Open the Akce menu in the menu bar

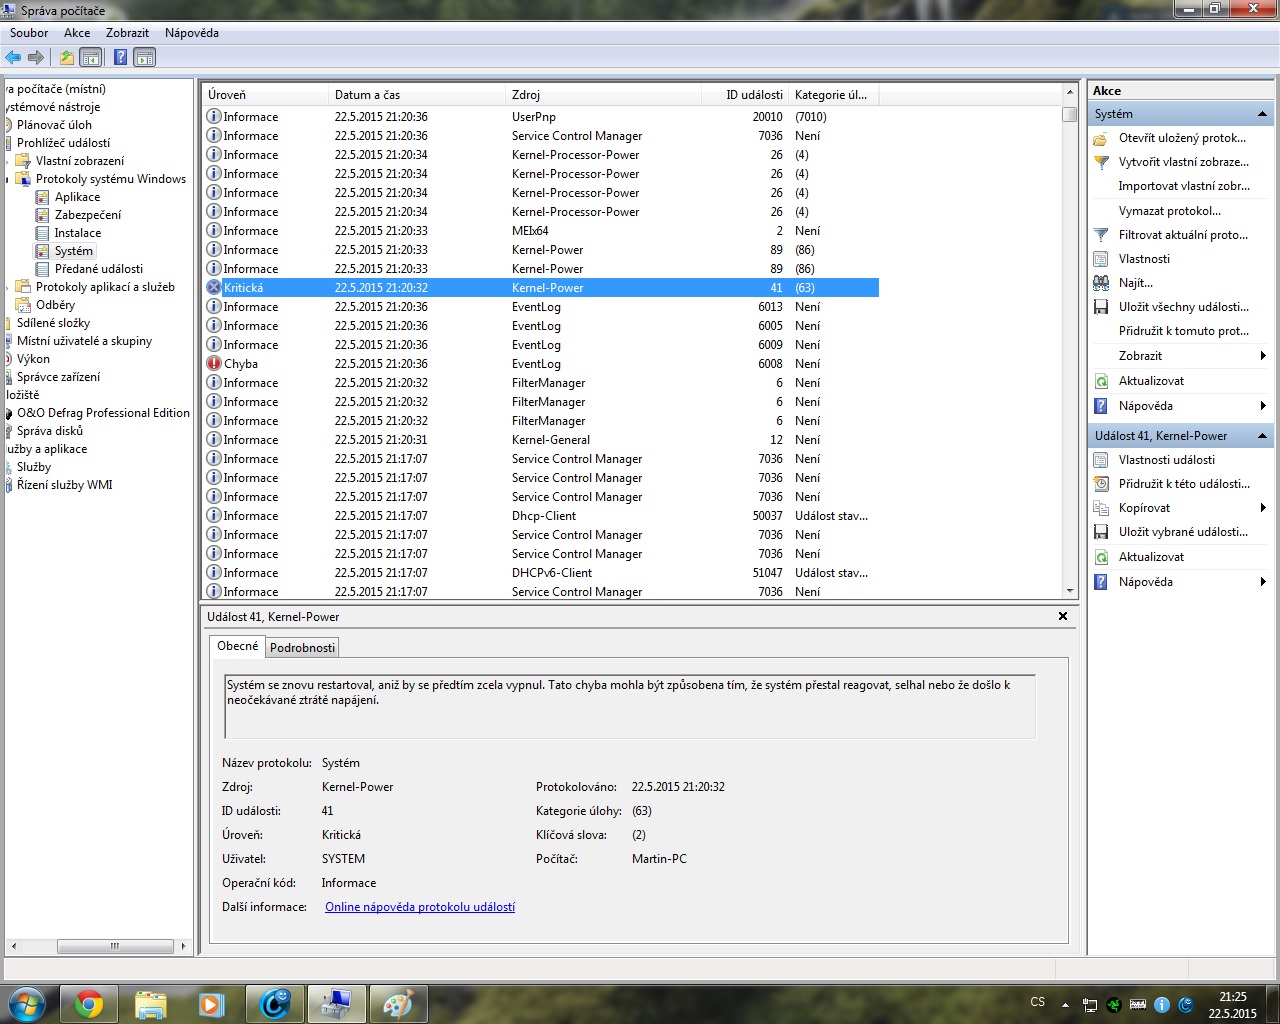pos(77,33)
